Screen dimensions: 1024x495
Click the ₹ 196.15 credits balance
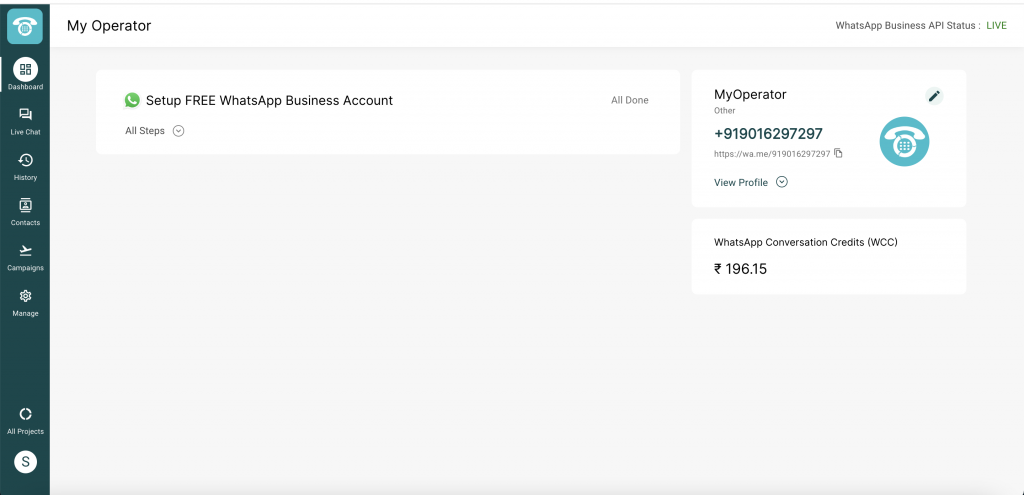click(x=741, y=268)
